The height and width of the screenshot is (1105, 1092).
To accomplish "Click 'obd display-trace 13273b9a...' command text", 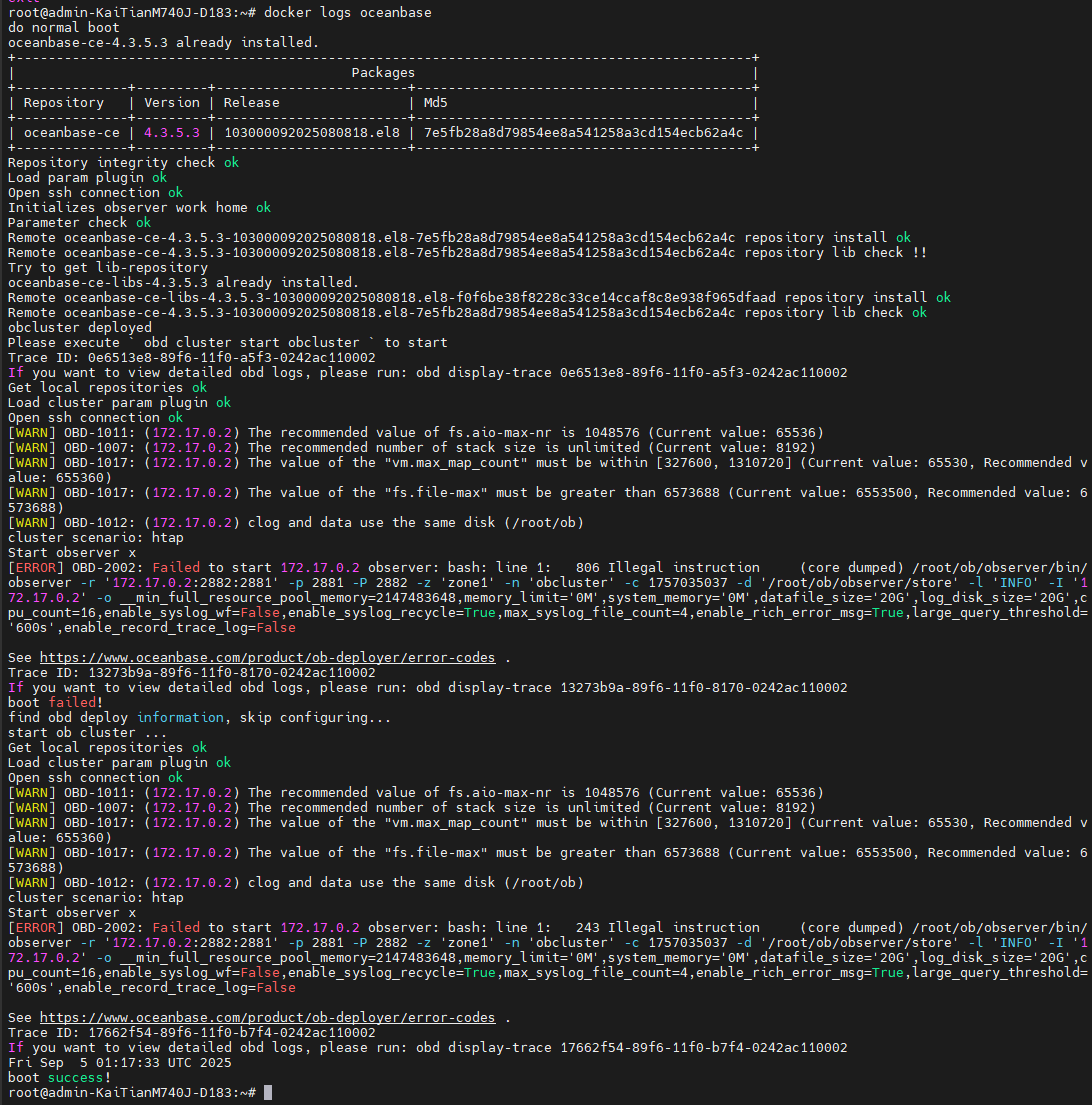I will pos(631,688).
